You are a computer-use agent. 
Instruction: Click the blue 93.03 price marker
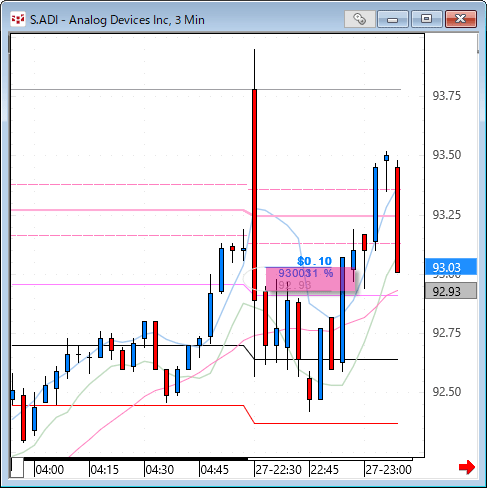(x=451, y=267)
